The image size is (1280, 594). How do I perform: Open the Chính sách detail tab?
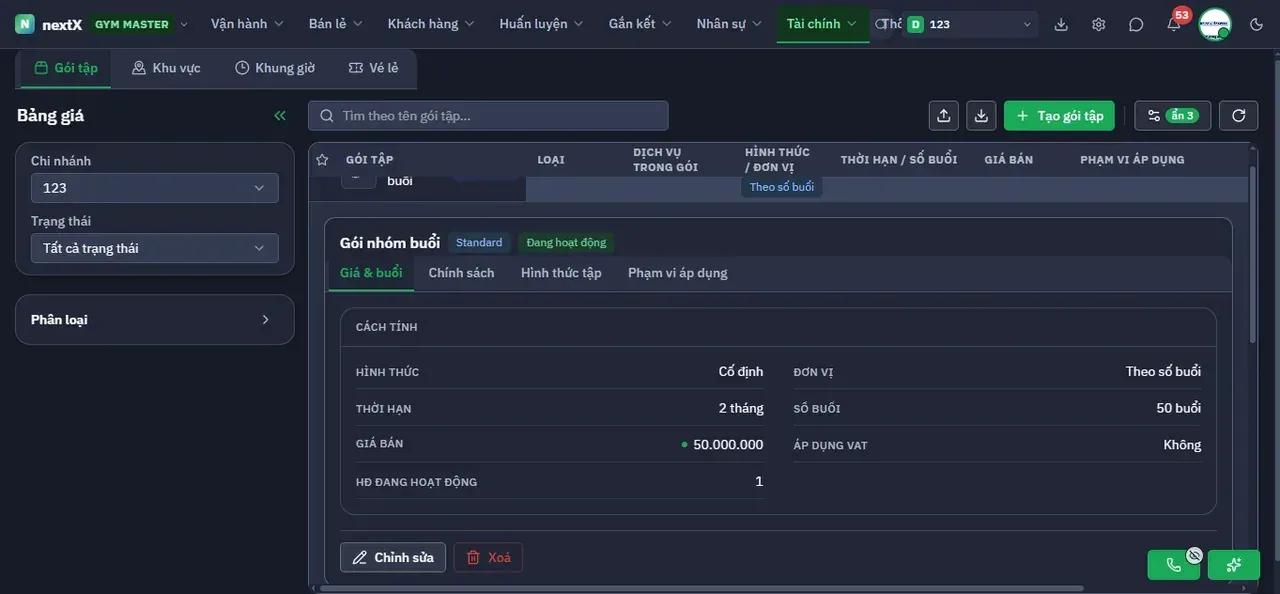pos(461,273)
